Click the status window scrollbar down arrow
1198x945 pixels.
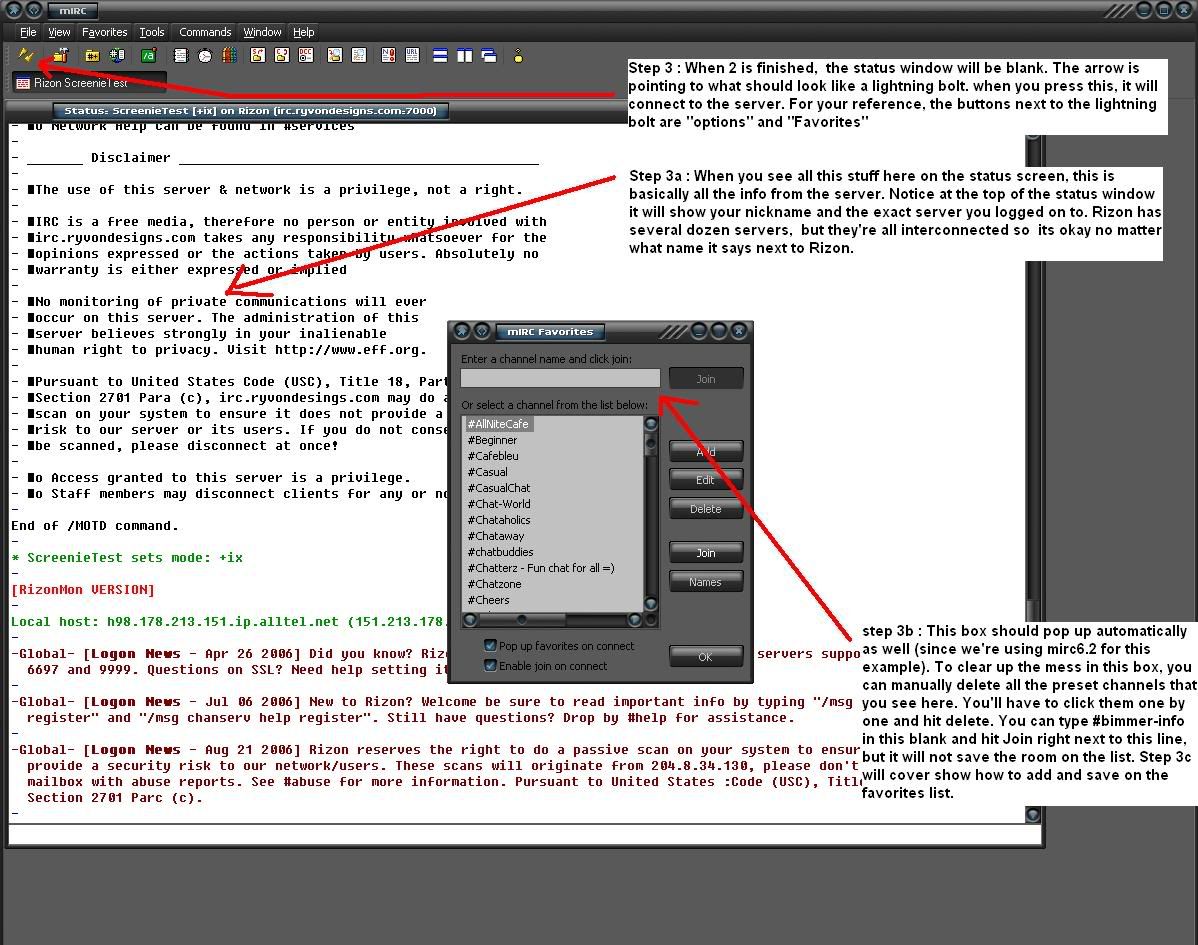(1033, 814)
